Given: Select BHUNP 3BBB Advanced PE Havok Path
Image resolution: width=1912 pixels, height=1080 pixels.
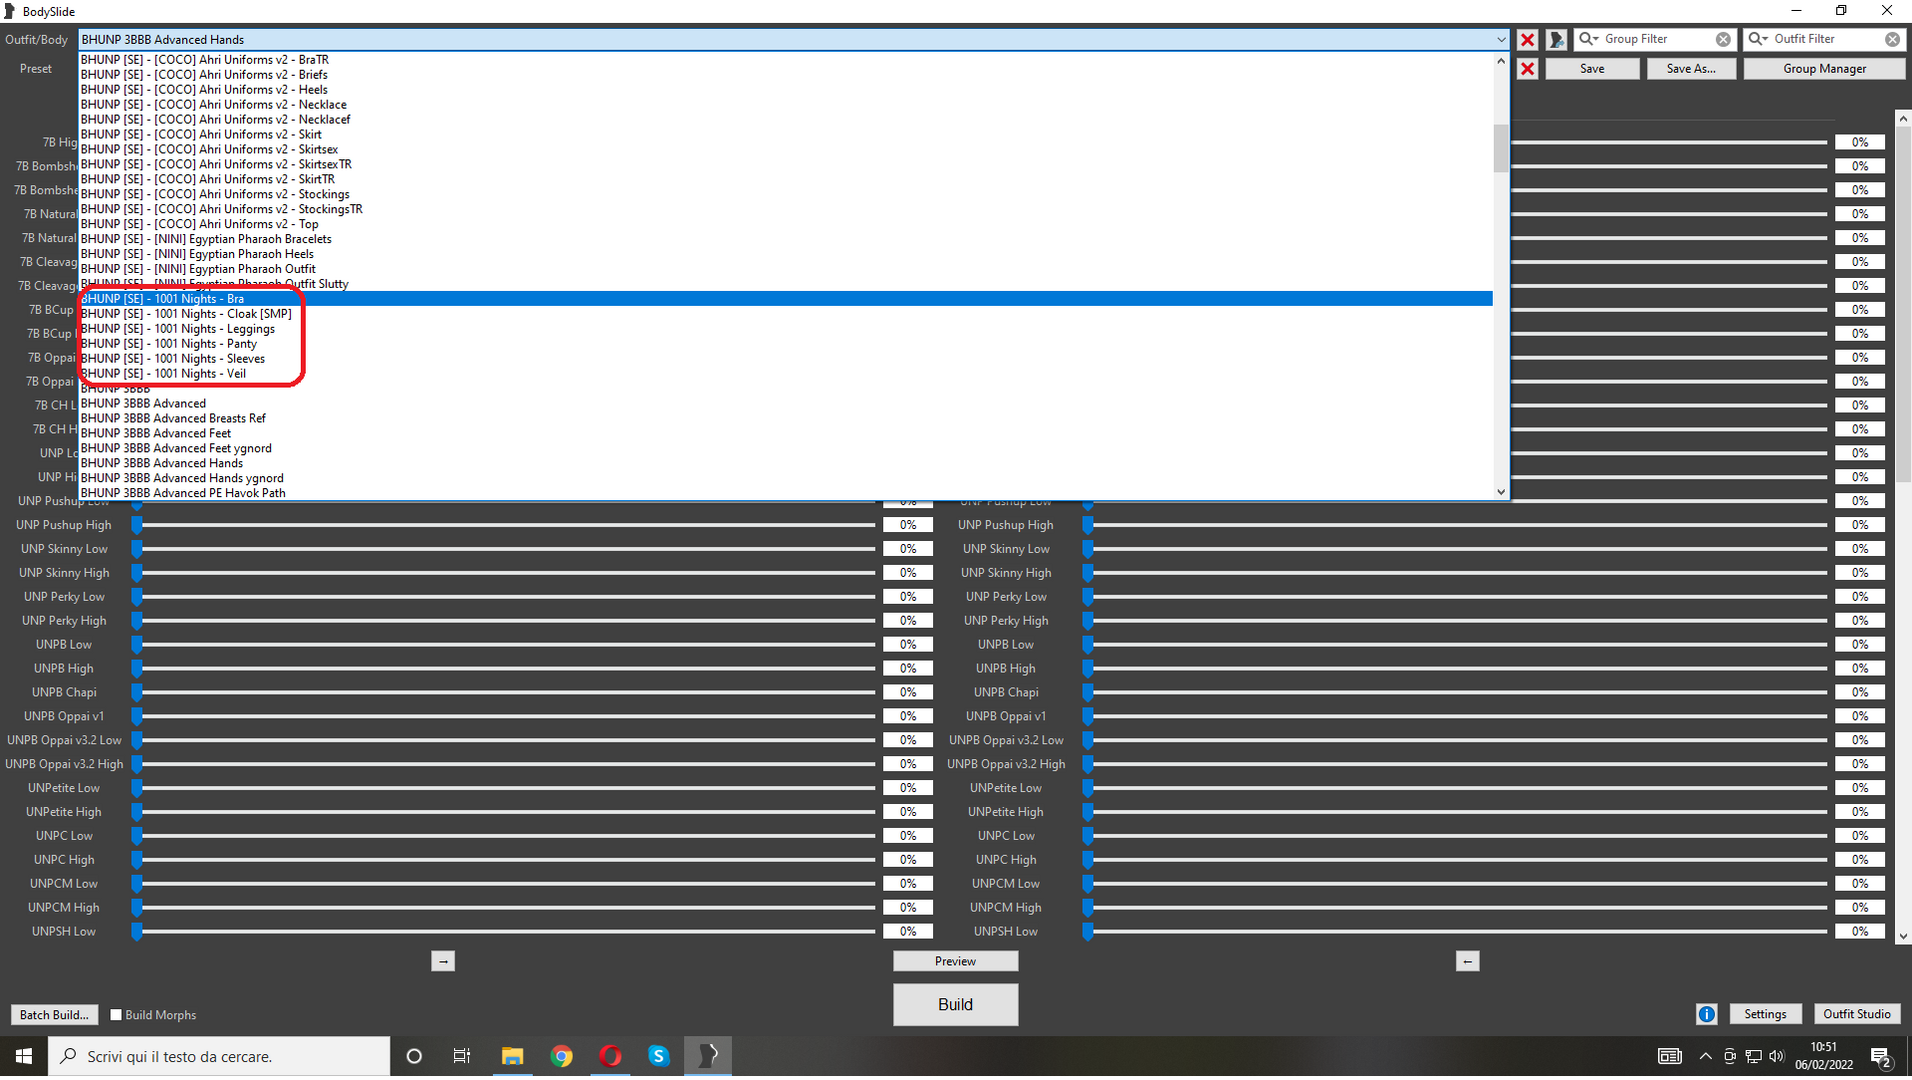Looking at the screenshot, I should [786, 493].
